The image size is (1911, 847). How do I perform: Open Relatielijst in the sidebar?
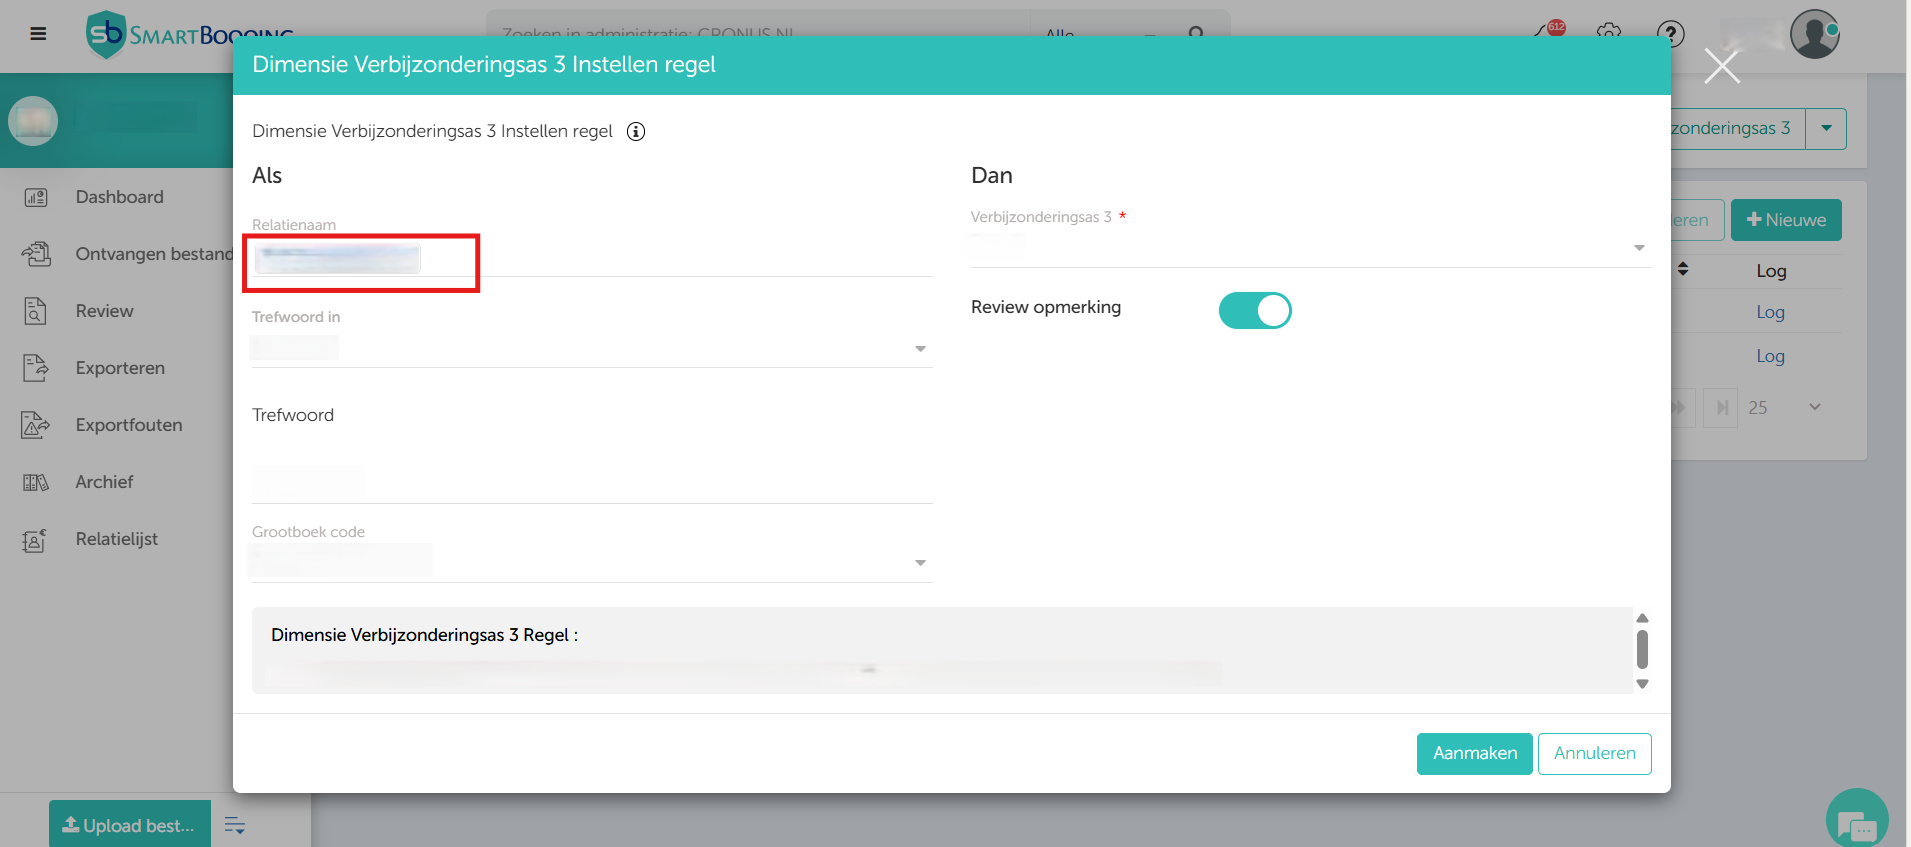(116, 539)
